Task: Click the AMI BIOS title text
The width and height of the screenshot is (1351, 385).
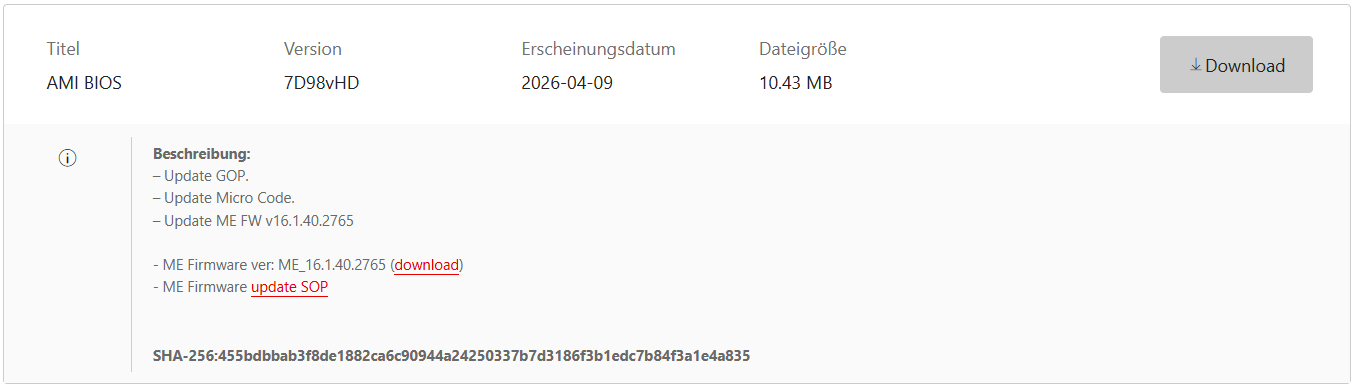Action: point(84,83)
